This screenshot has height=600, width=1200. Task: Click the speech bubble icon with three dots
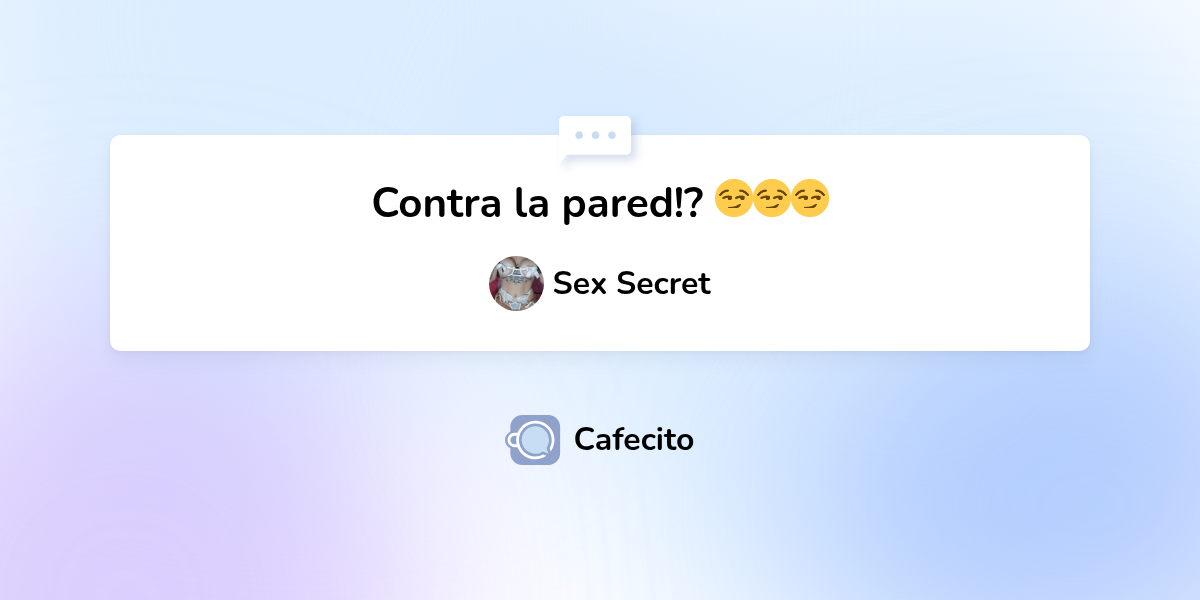click(595, 136)
